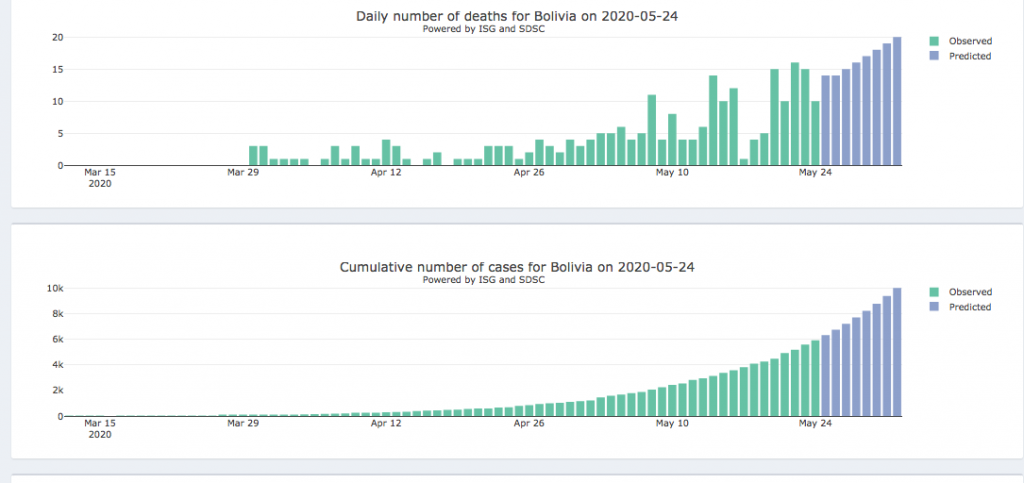
Task: Click Mar 29 x-axis label in deaths chart
Action: (x=244, y=172)
